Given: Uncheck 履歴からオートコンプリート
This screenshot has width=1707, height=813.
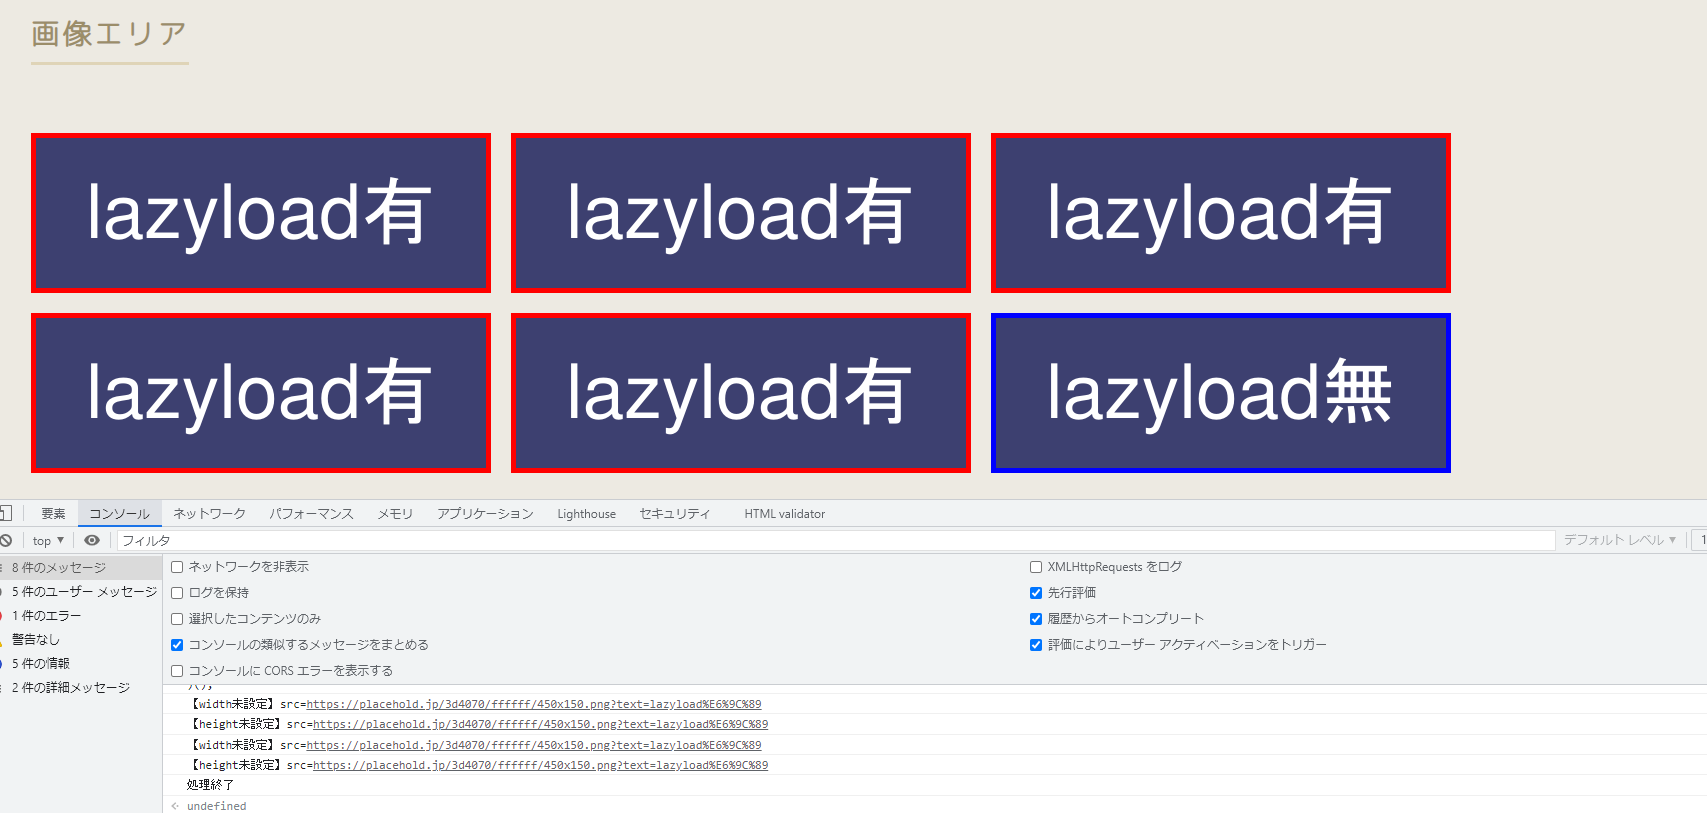Looking at the screenshot, I should (1036, 619).
